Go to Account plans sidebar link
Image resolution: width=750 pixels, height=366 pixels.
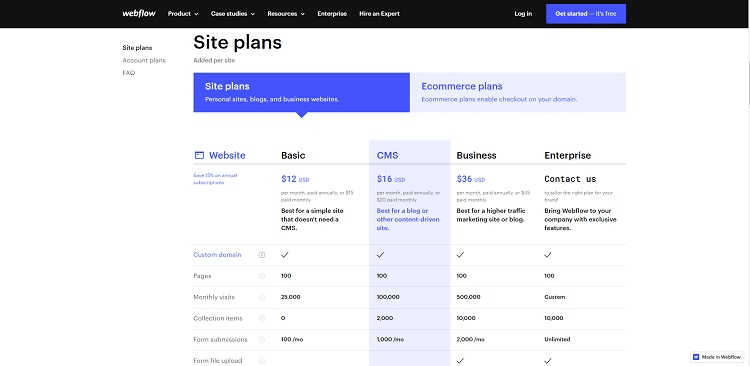pyautogui.click(x=144, y=60)
